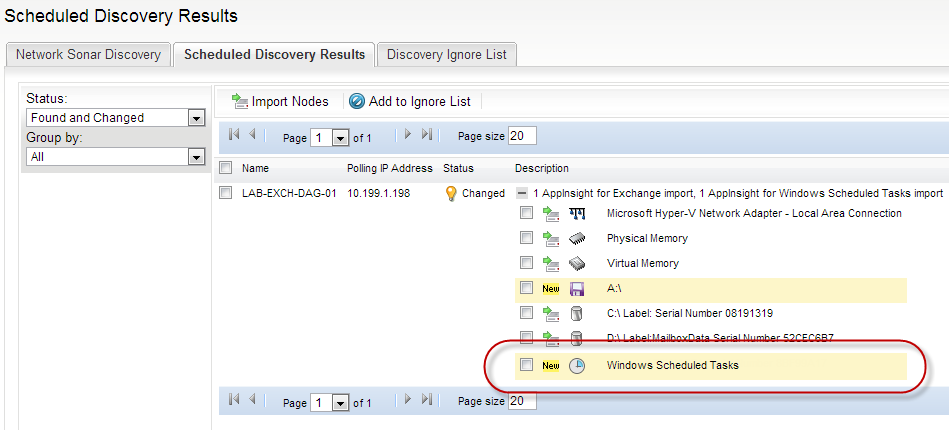Click the Virtual Memory row text

pos(643,263)
